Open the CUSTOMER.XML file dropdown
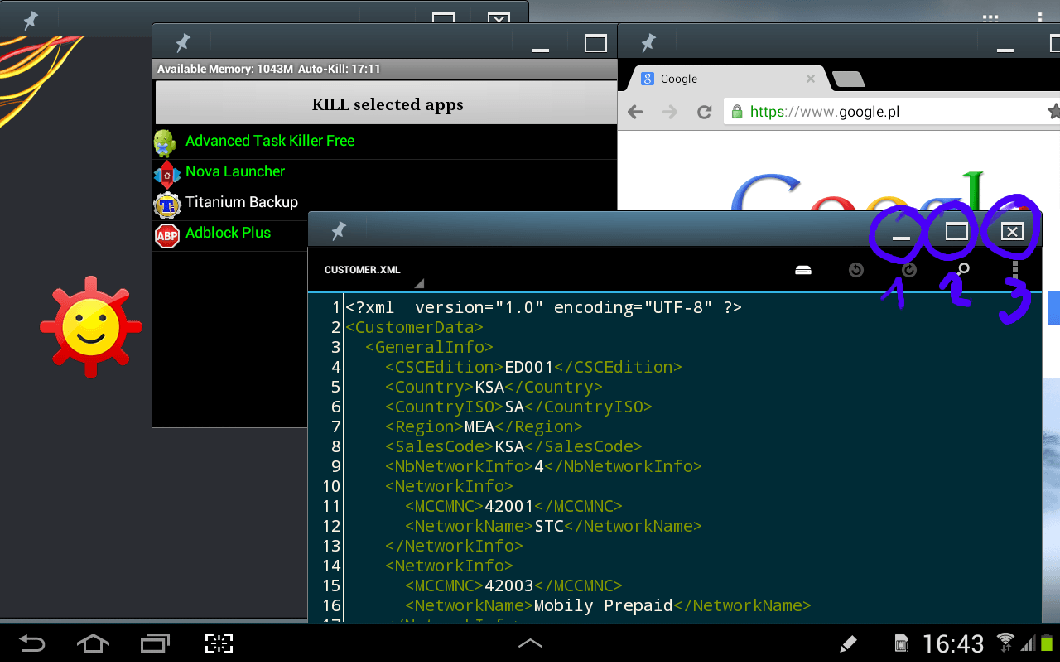1060x662 pixels. 373,270
